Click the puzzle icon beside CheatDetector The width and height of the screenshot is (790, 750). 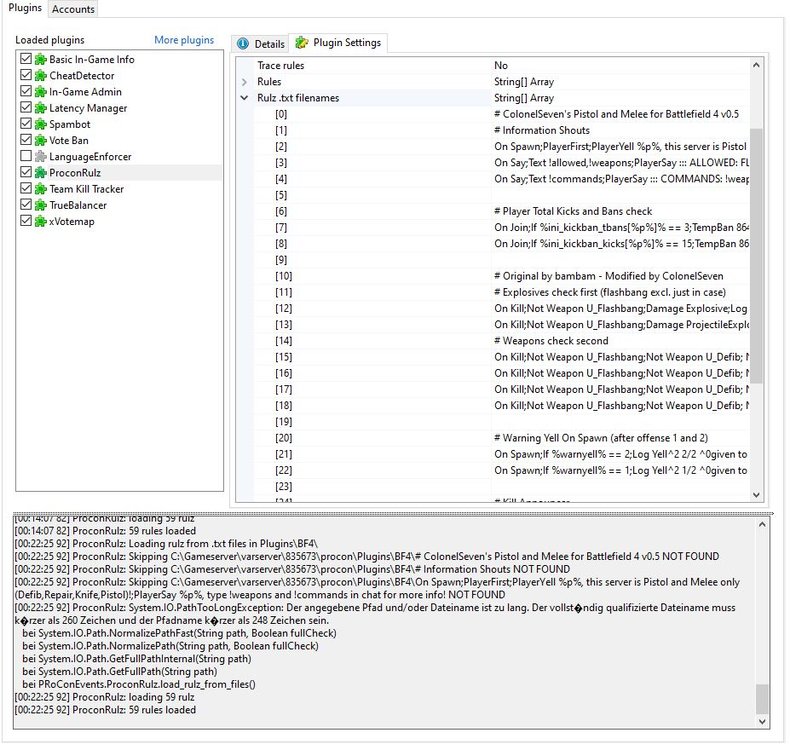pos(41,76)
